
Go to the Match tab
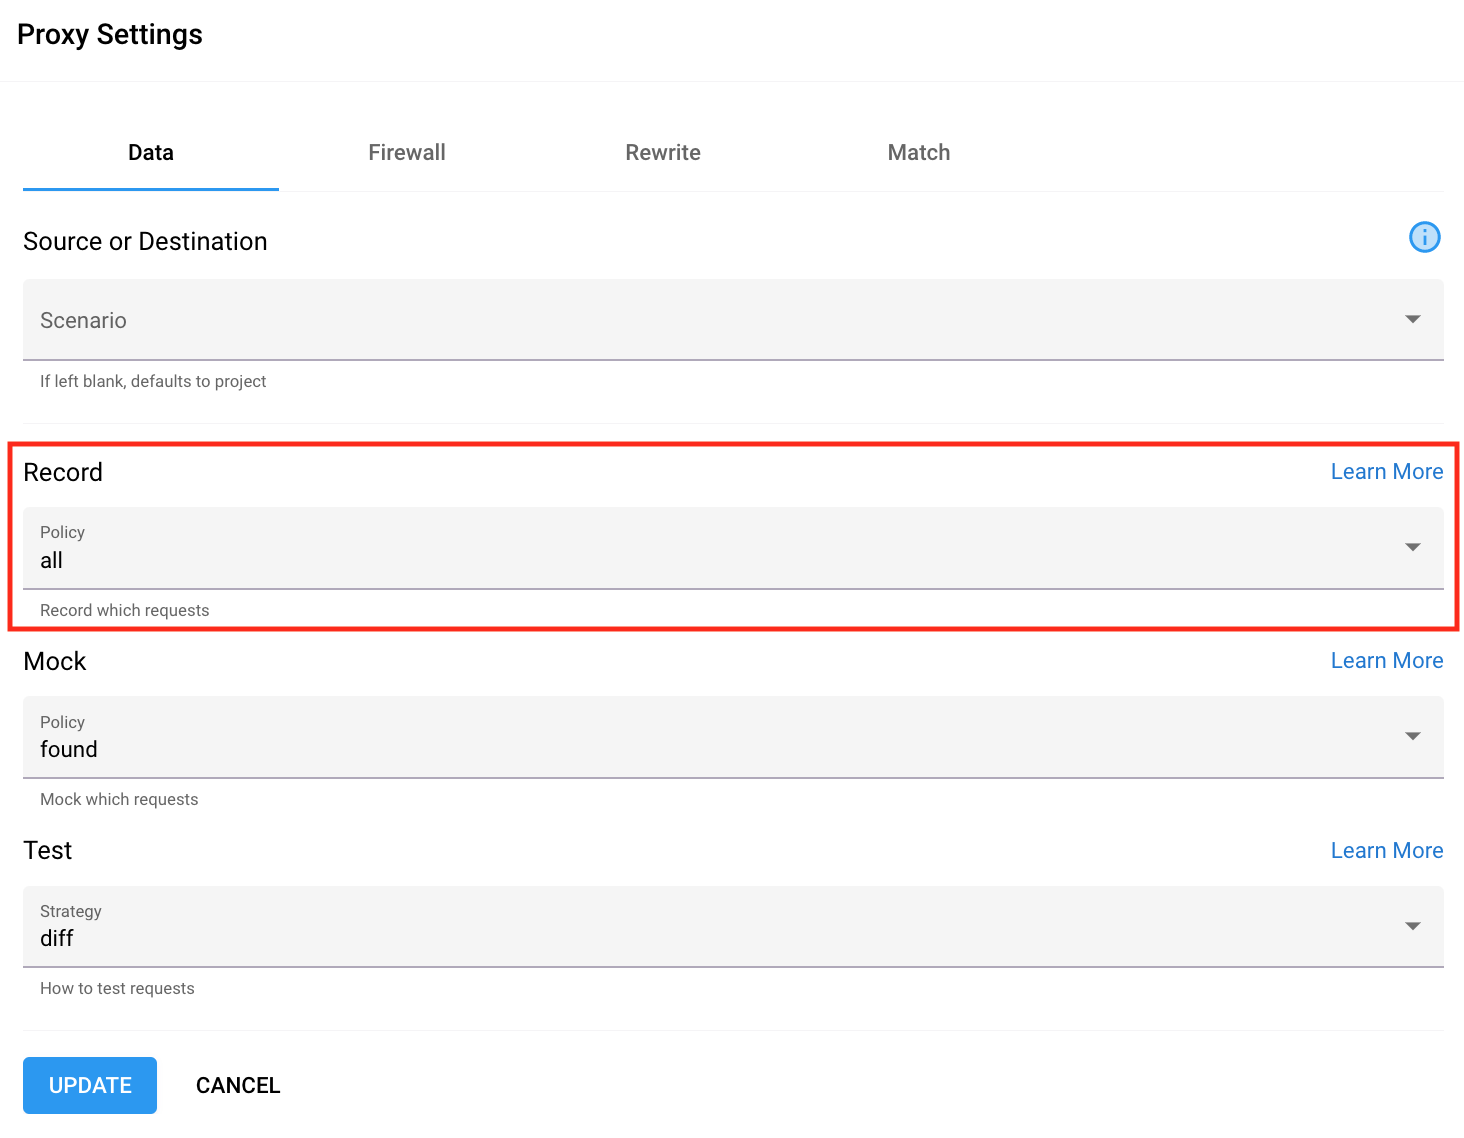pyautogui.click(x=919, y=153)
